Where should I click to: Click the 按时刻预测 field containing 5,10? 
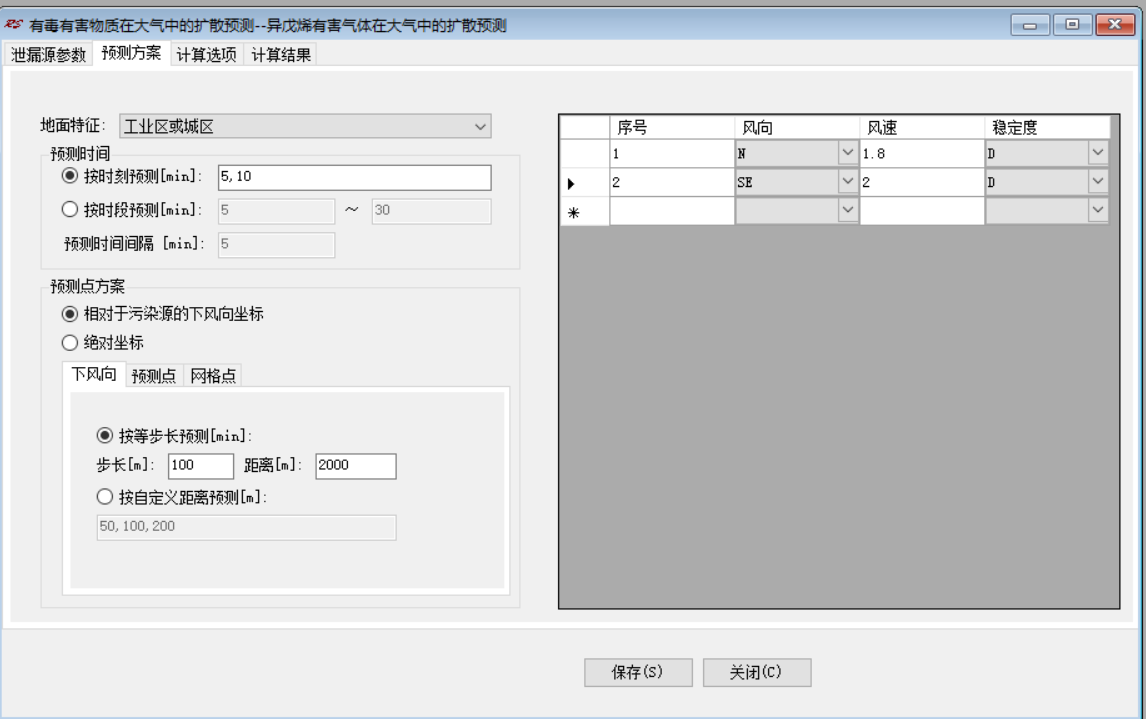pos(354,177)
